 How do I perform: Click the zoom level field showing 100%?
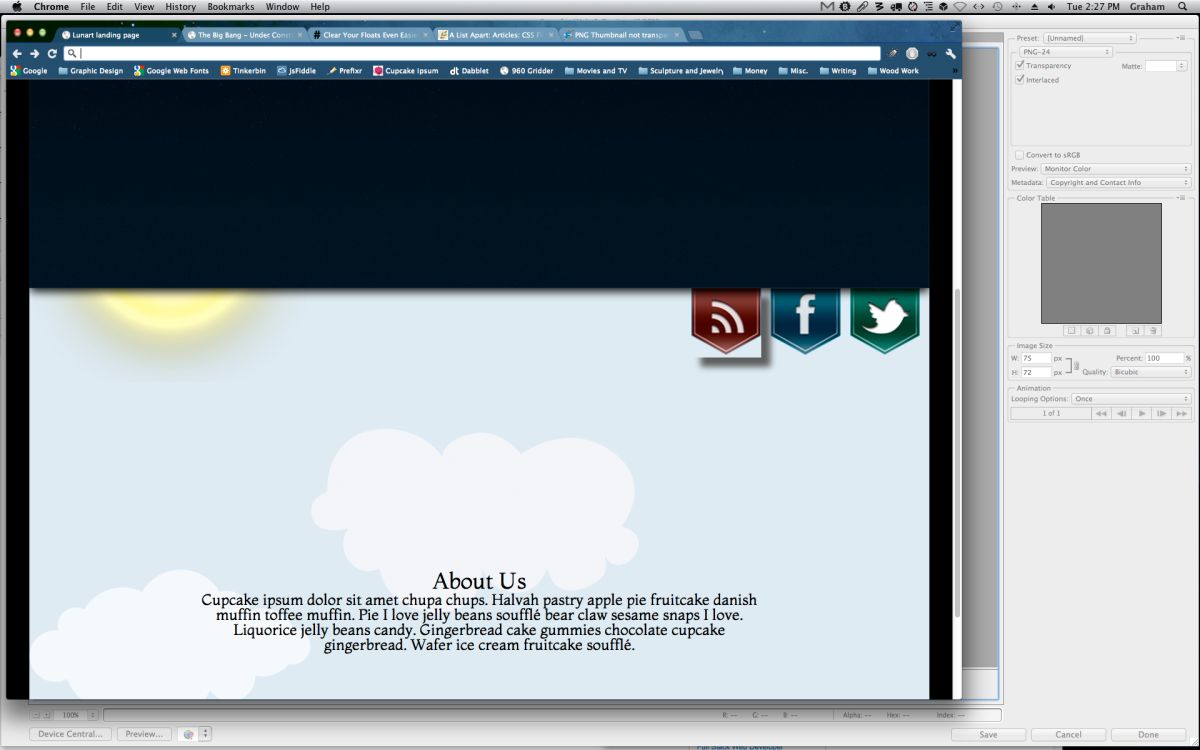tap(71, 715)
